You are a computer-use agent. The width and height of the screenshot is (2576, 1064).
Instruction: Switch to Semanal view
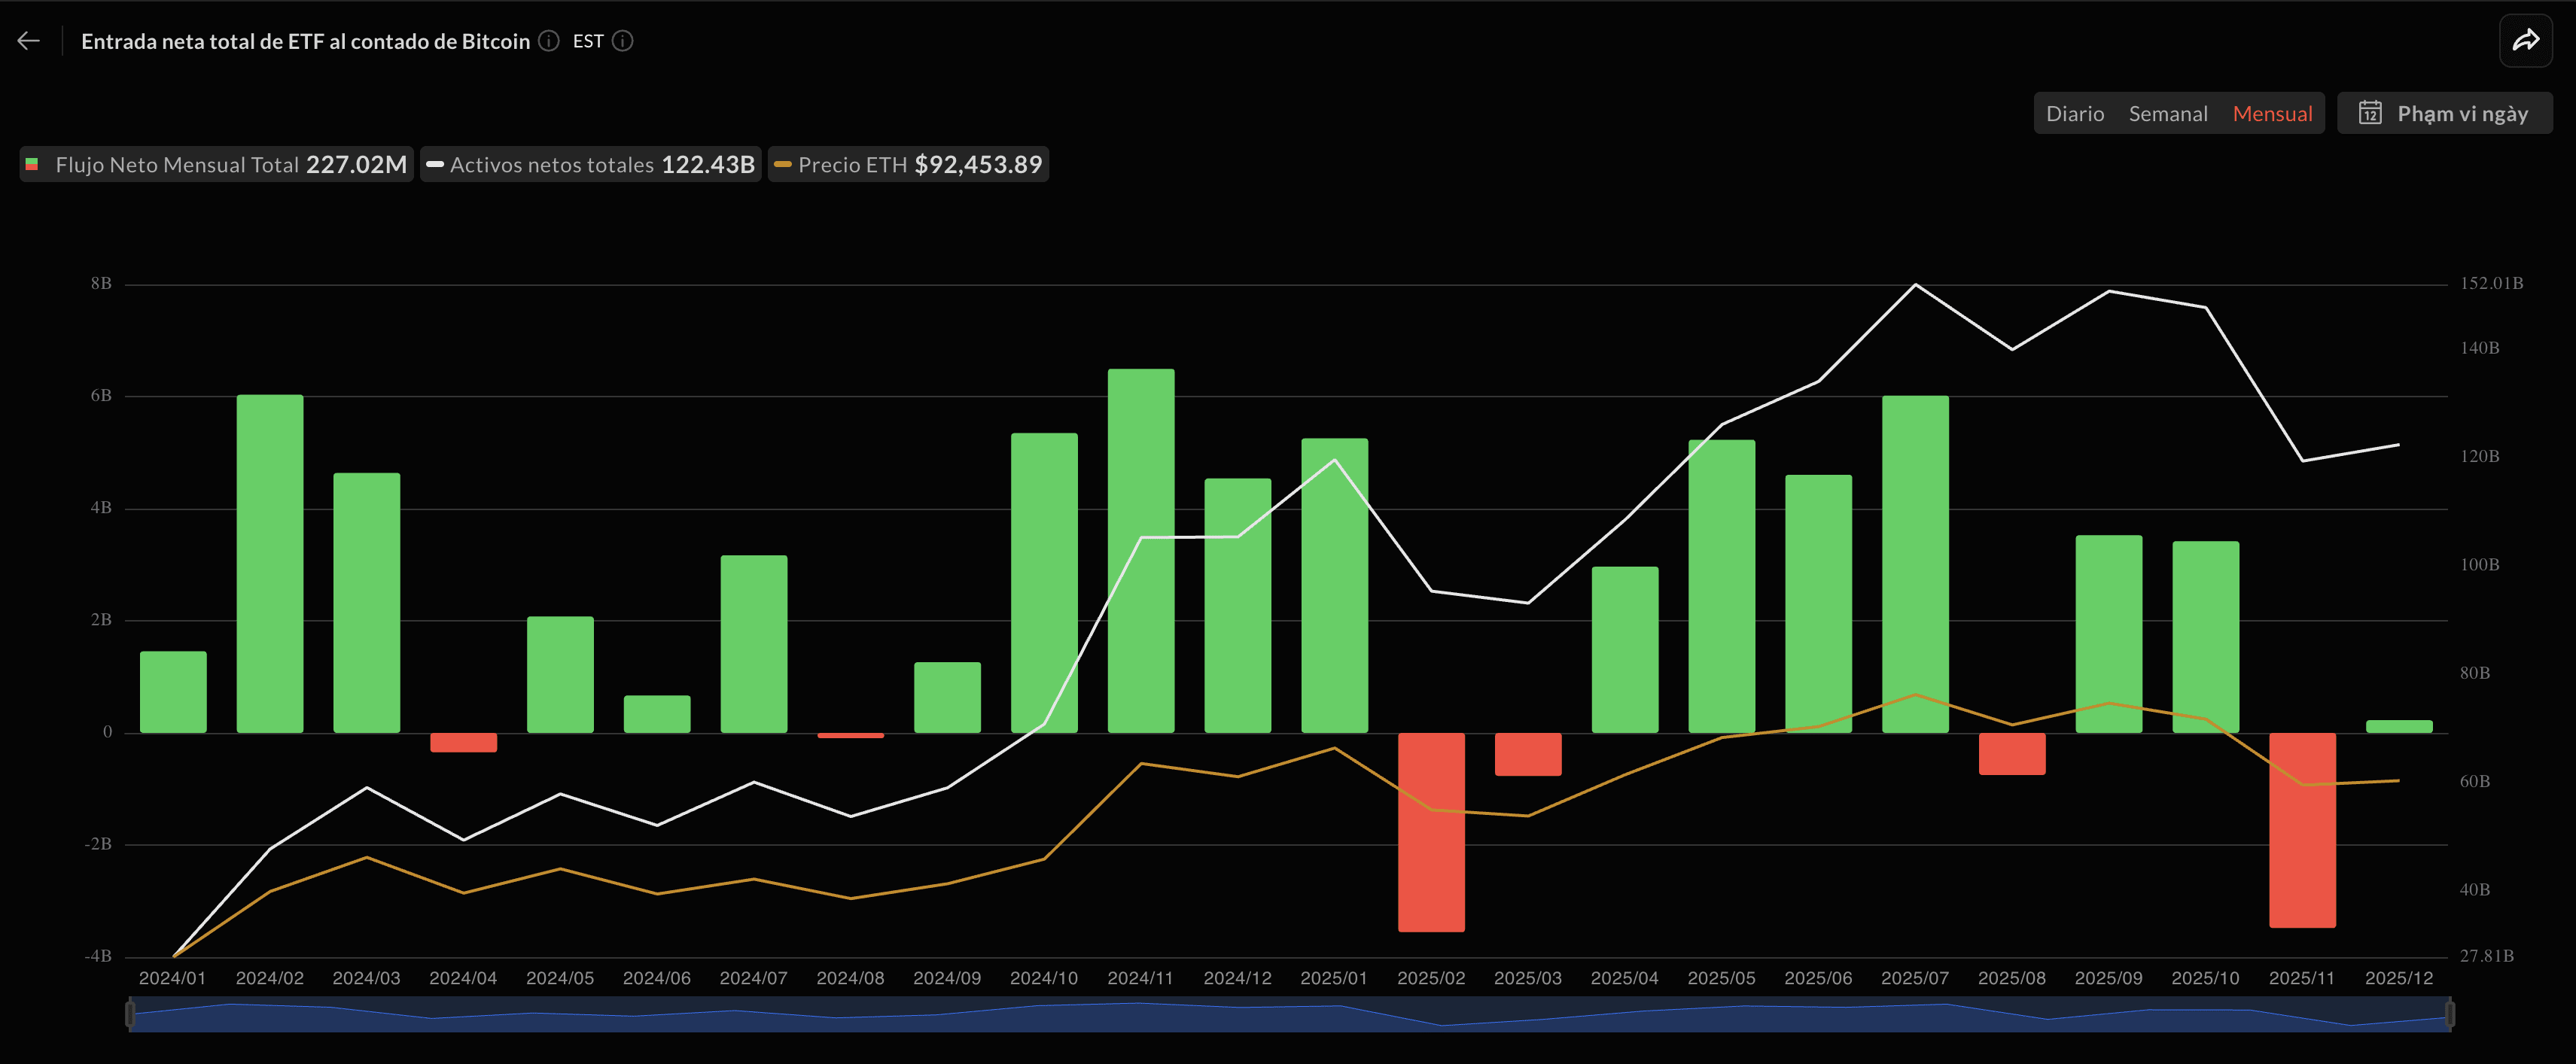(x=2167, y=113)
